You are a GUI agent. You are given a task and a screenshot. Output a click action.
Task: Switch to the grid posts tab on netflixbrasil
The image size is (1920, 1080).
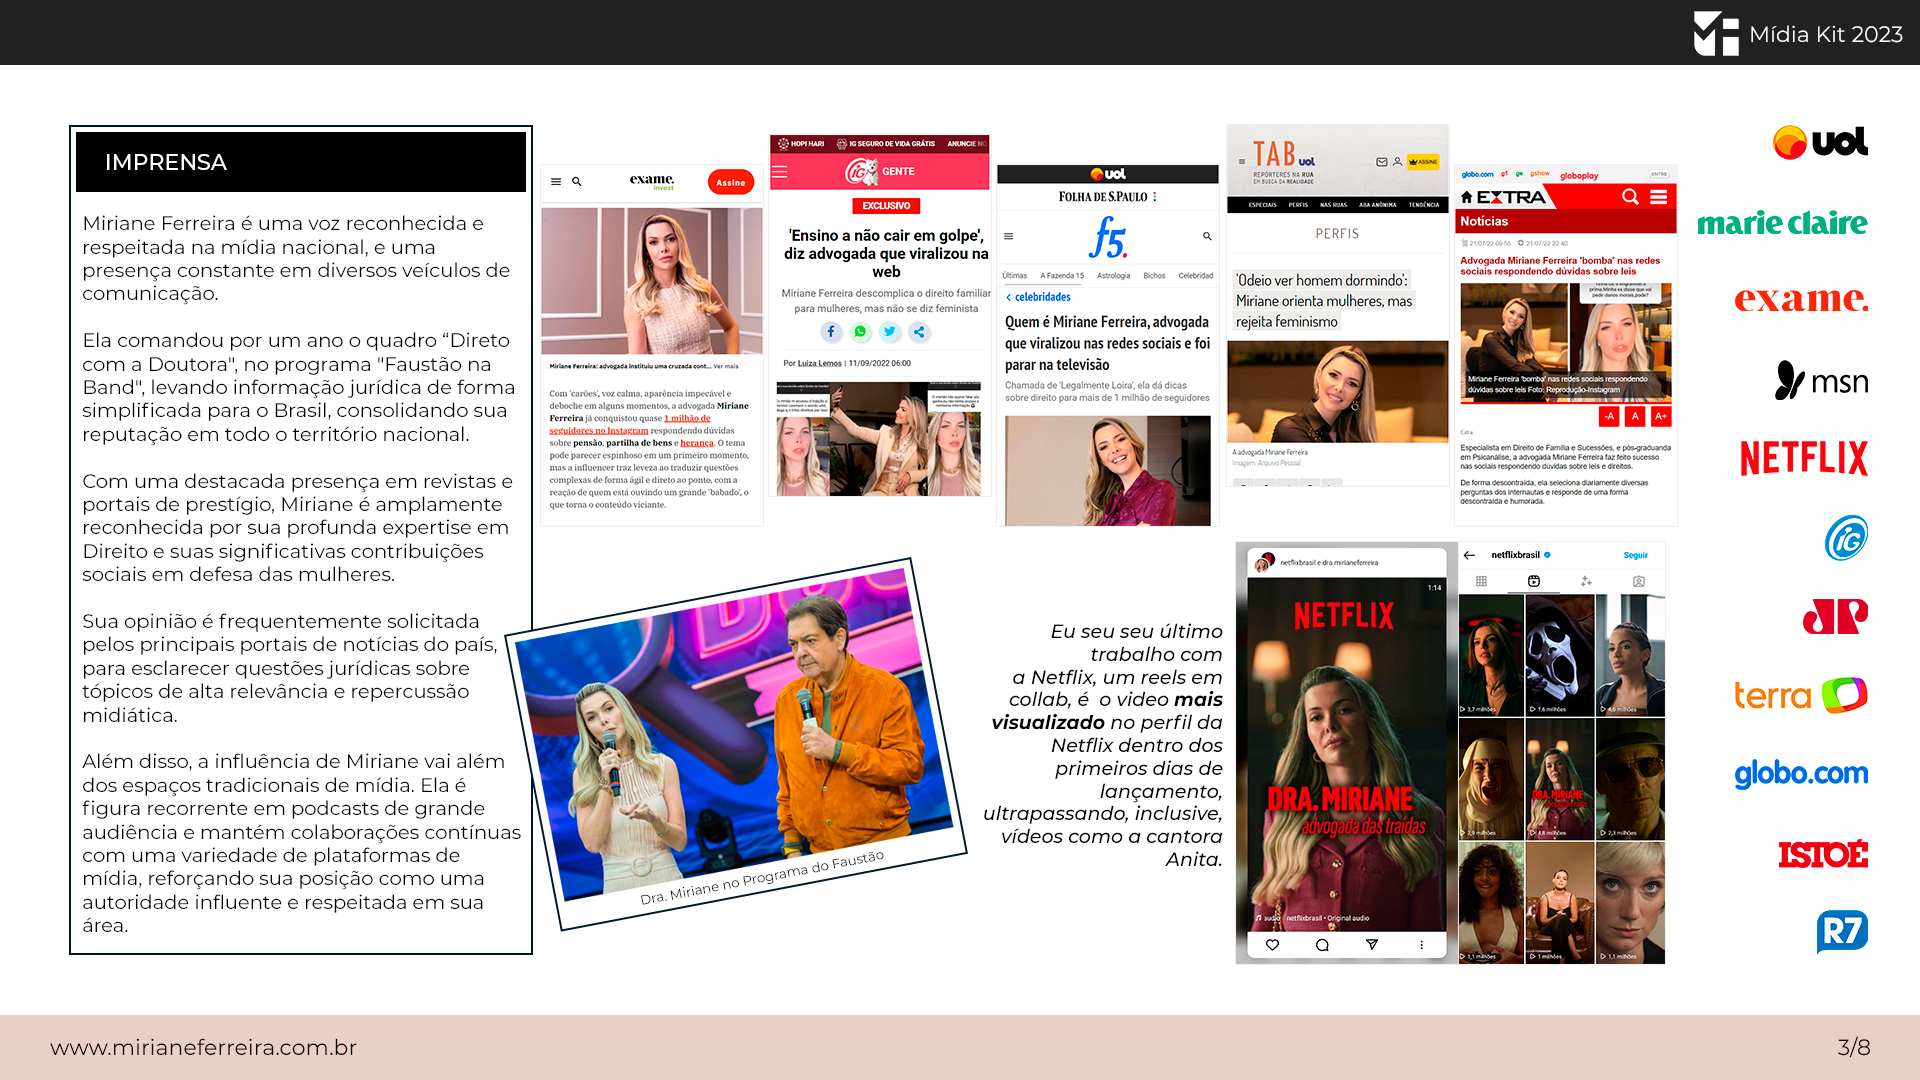1482,581
